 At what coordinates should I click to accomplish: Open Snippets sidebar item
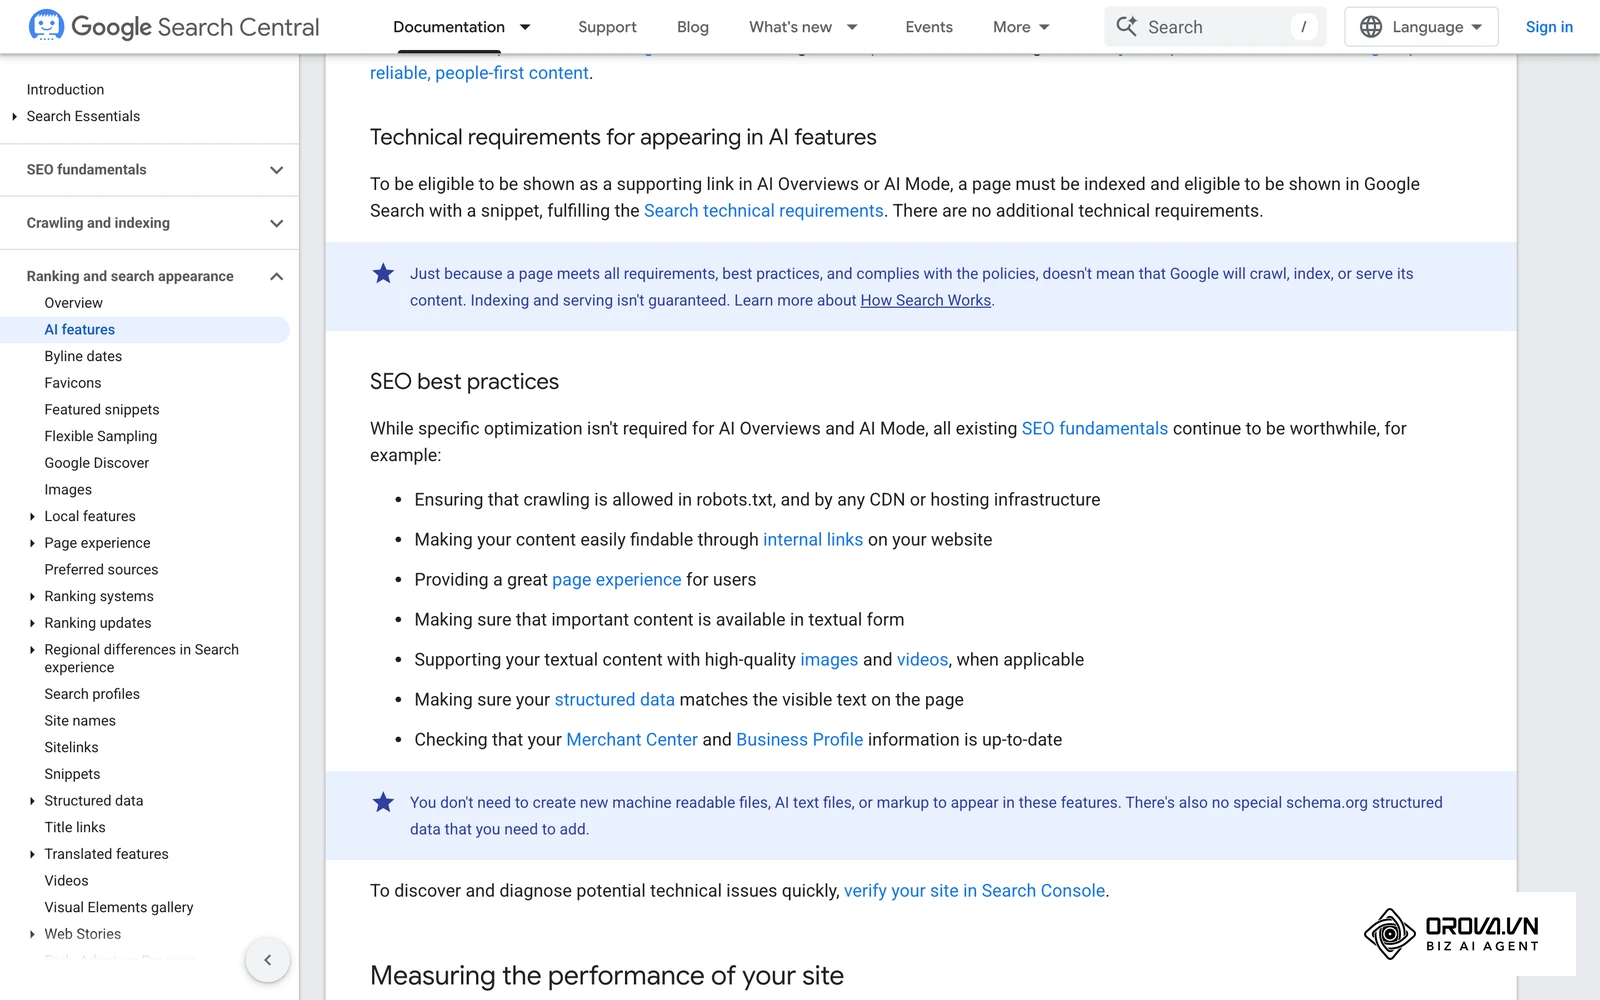click(x=72, y=774)
